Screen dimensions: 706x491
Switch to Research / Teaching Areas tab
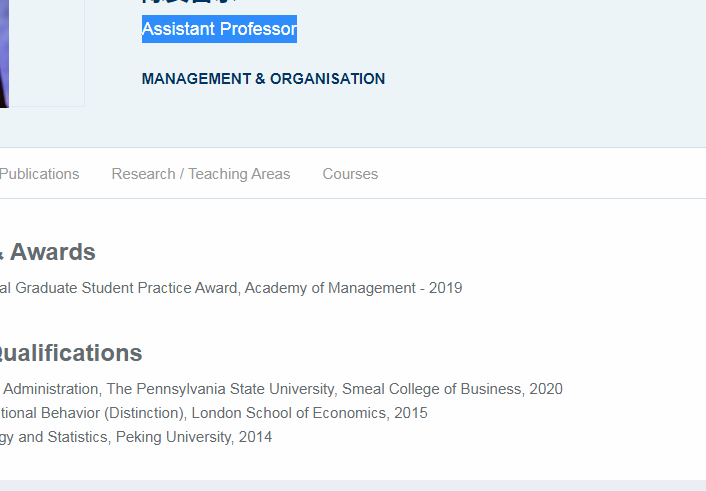click(x=200, y=174)
